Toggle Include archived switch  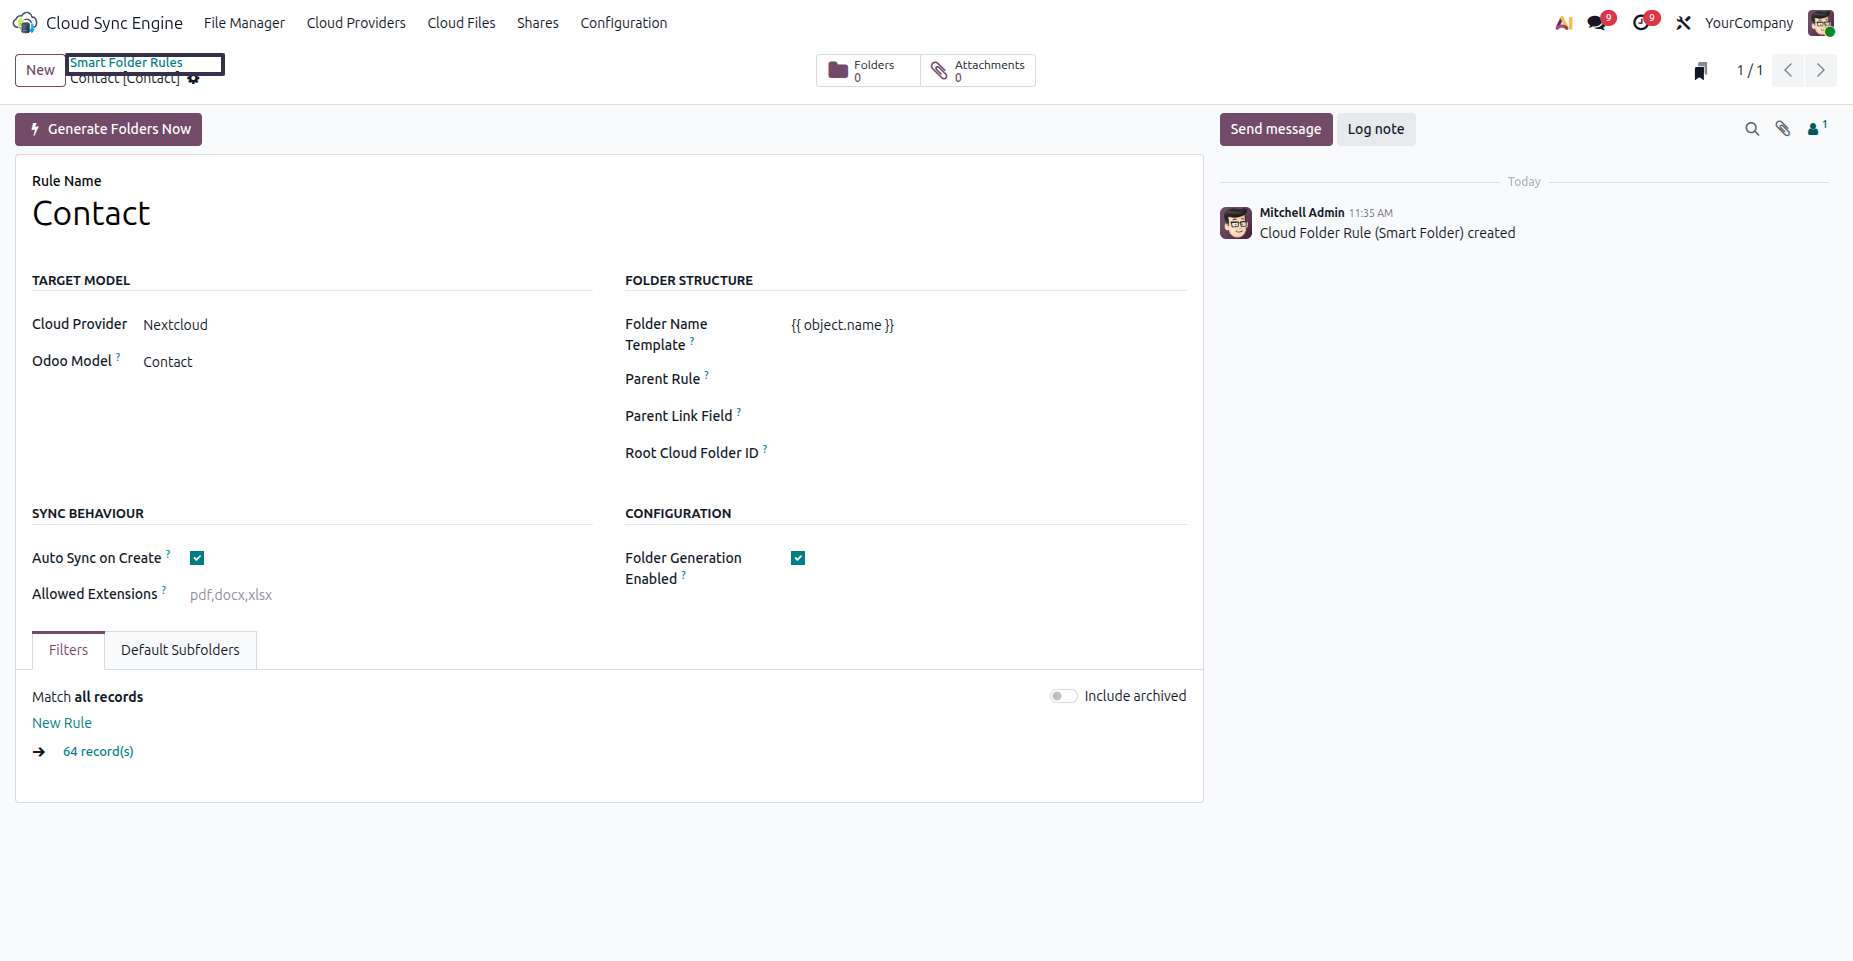point(1063,696)
